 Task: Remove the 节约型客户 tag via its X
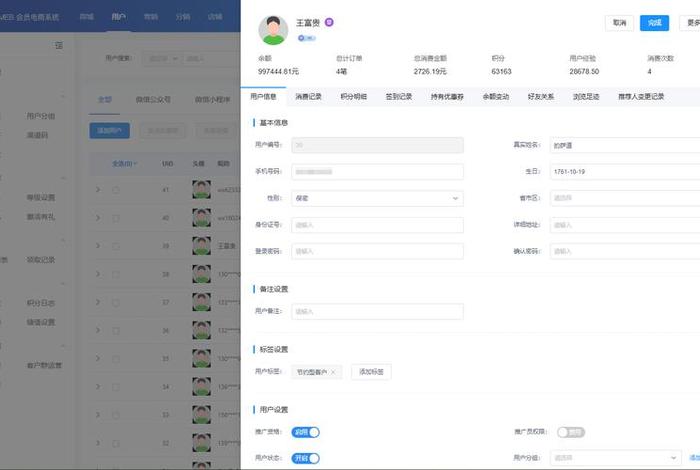pyautogui.click(x=333, y=372)
